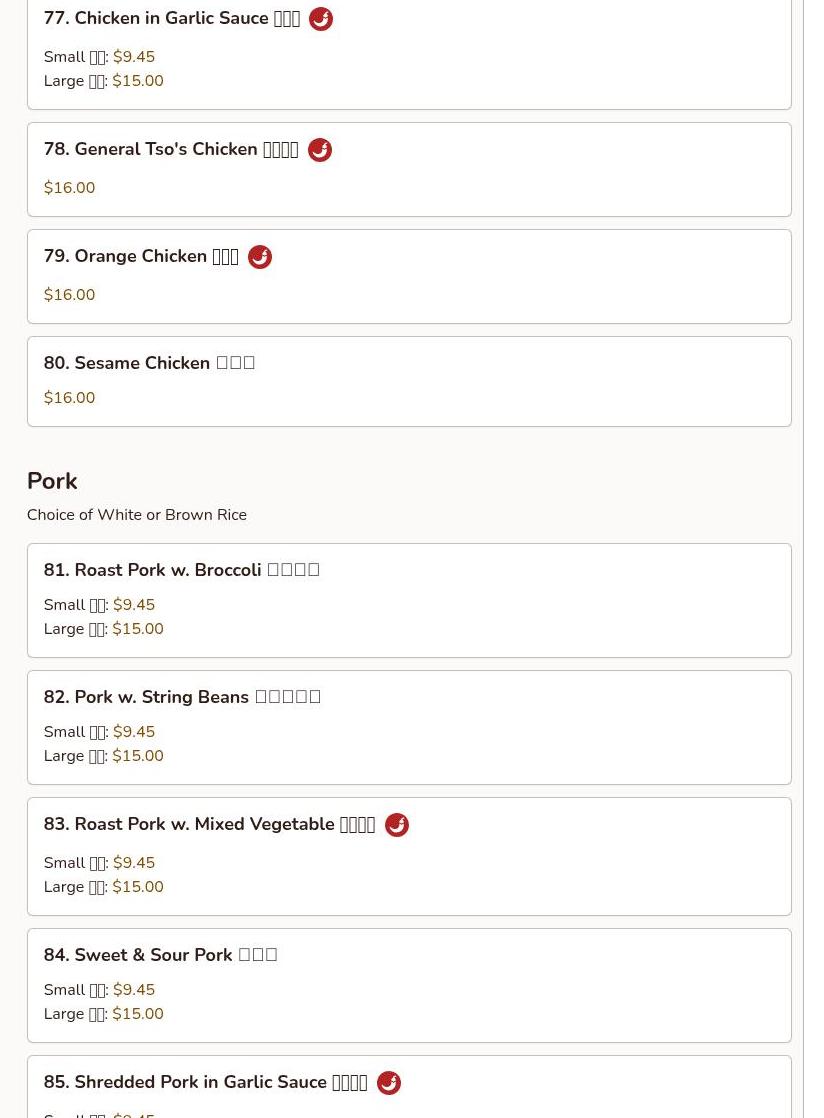Click spicy icon for Roast Pork w. Mixed Vegetable
This screenshot has height=1118, width=824.
point(396,825)
